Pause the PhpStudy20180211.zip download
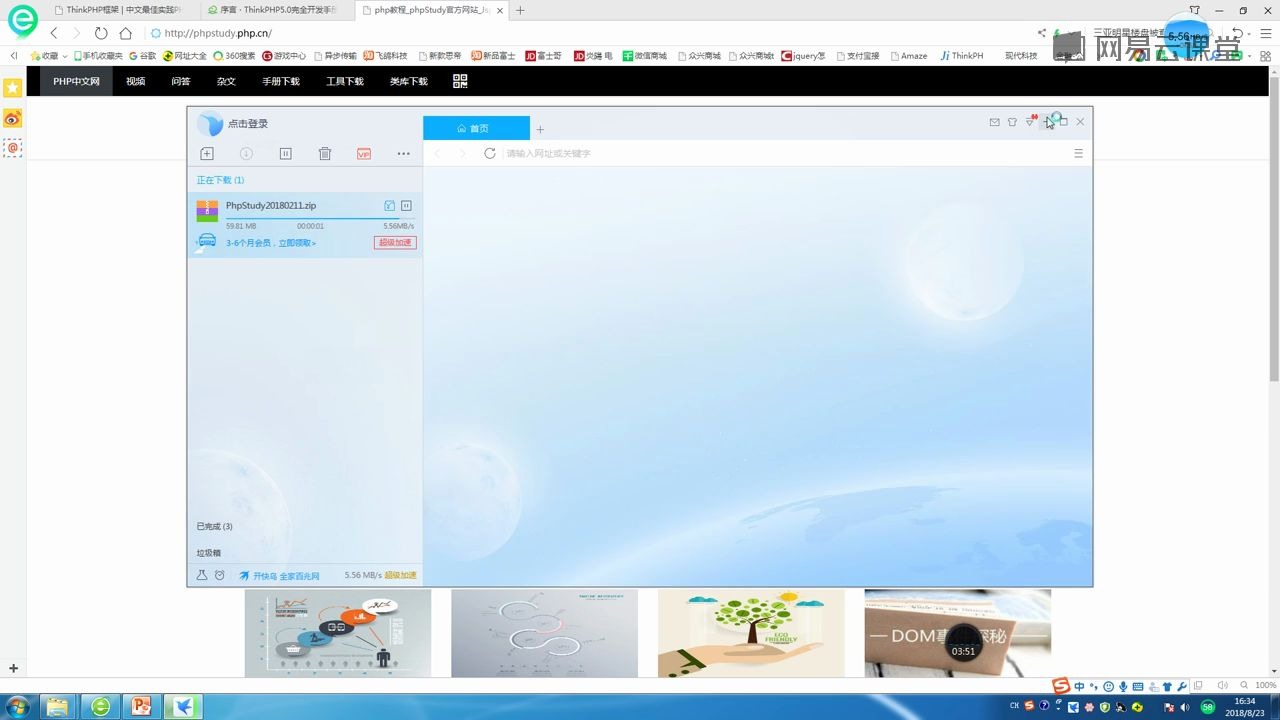1280x720 pixels. coord(406,205)
